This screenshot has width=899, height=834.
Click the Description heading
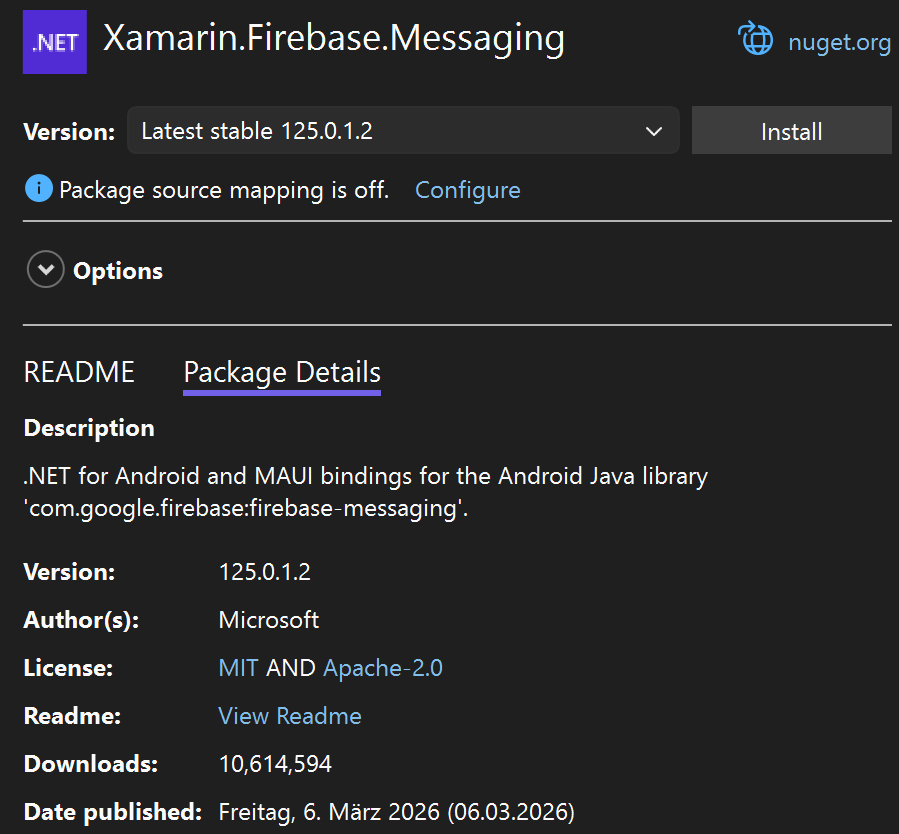coord(89,428)
